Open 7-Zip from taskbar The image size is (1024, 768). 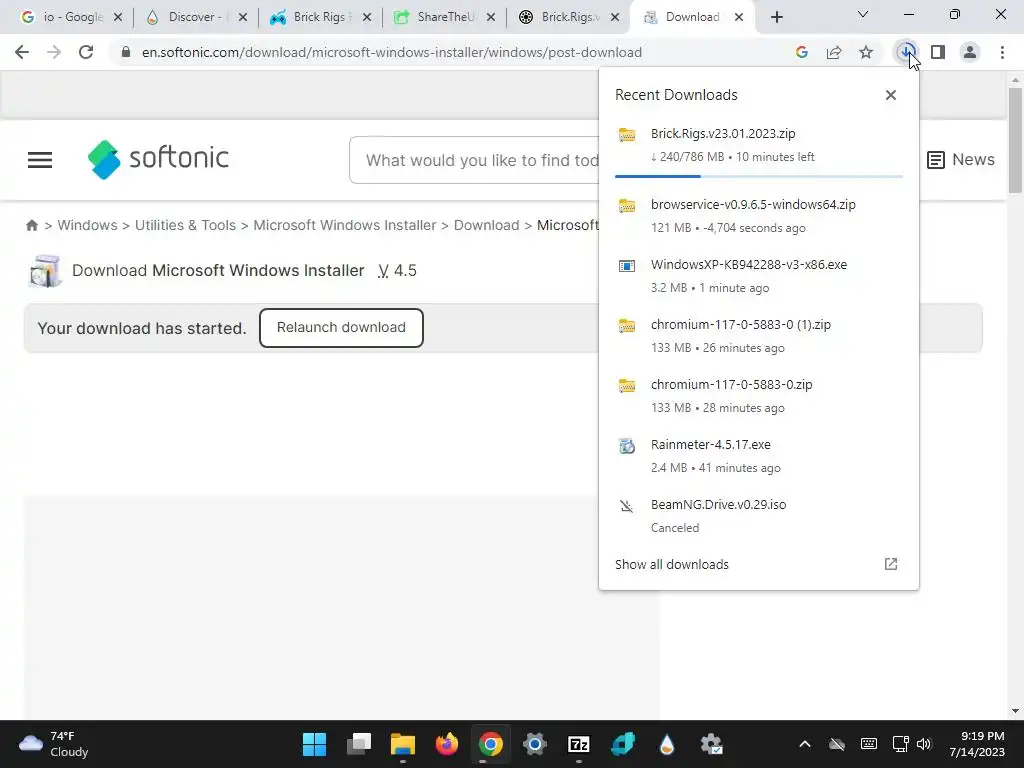579,744
